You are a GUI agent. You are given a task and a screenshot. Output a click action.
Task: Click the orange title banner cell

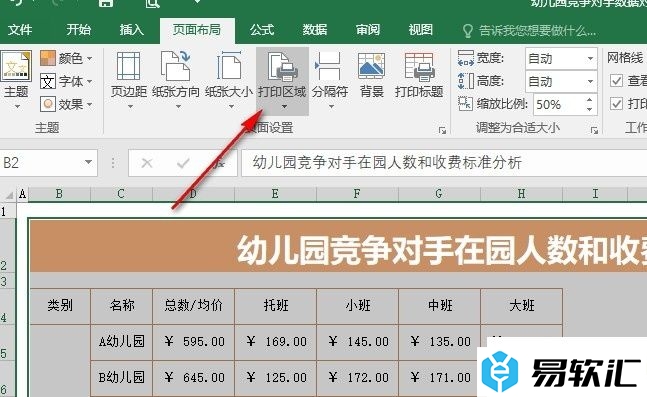[x=338, y=246]
